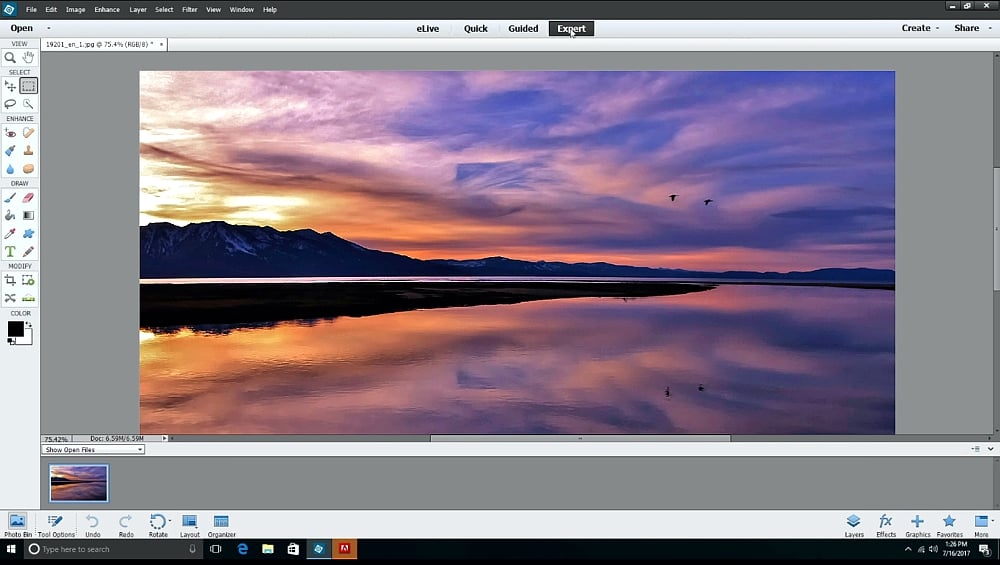Open the Effects panel
The height and width of the screenshot is (565, 1000).
click(886, 524)
